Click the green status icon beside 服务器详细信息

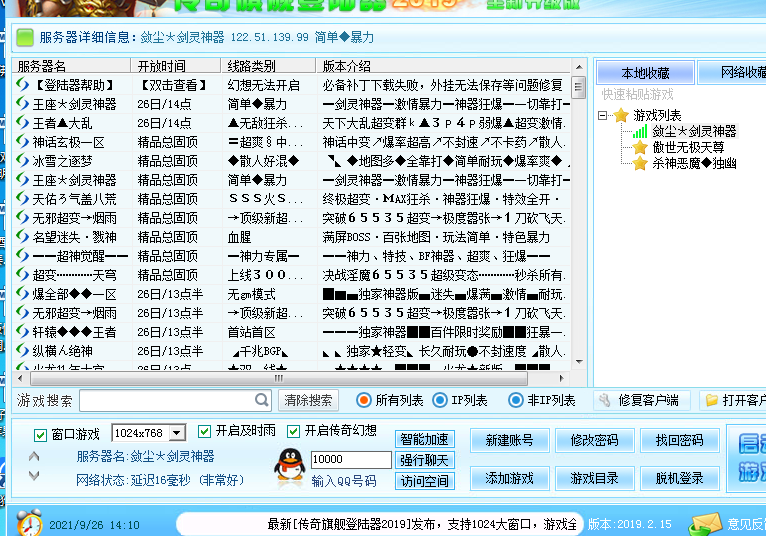pos(24,37)
